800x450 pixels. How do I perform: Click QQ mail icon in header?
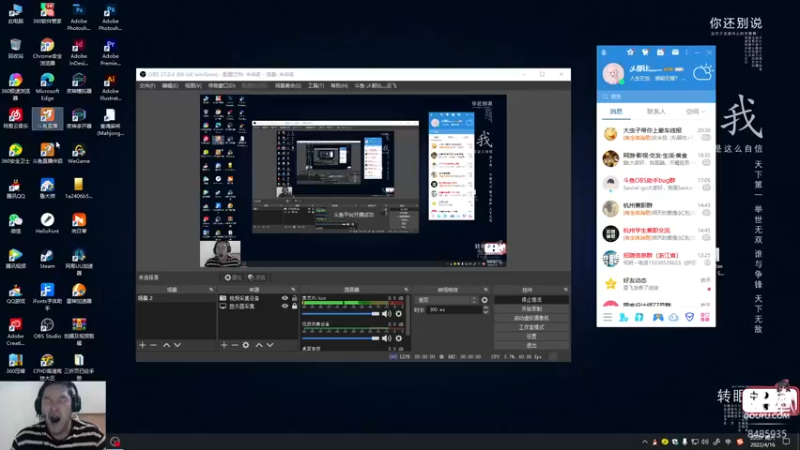[x=676, y=52]
